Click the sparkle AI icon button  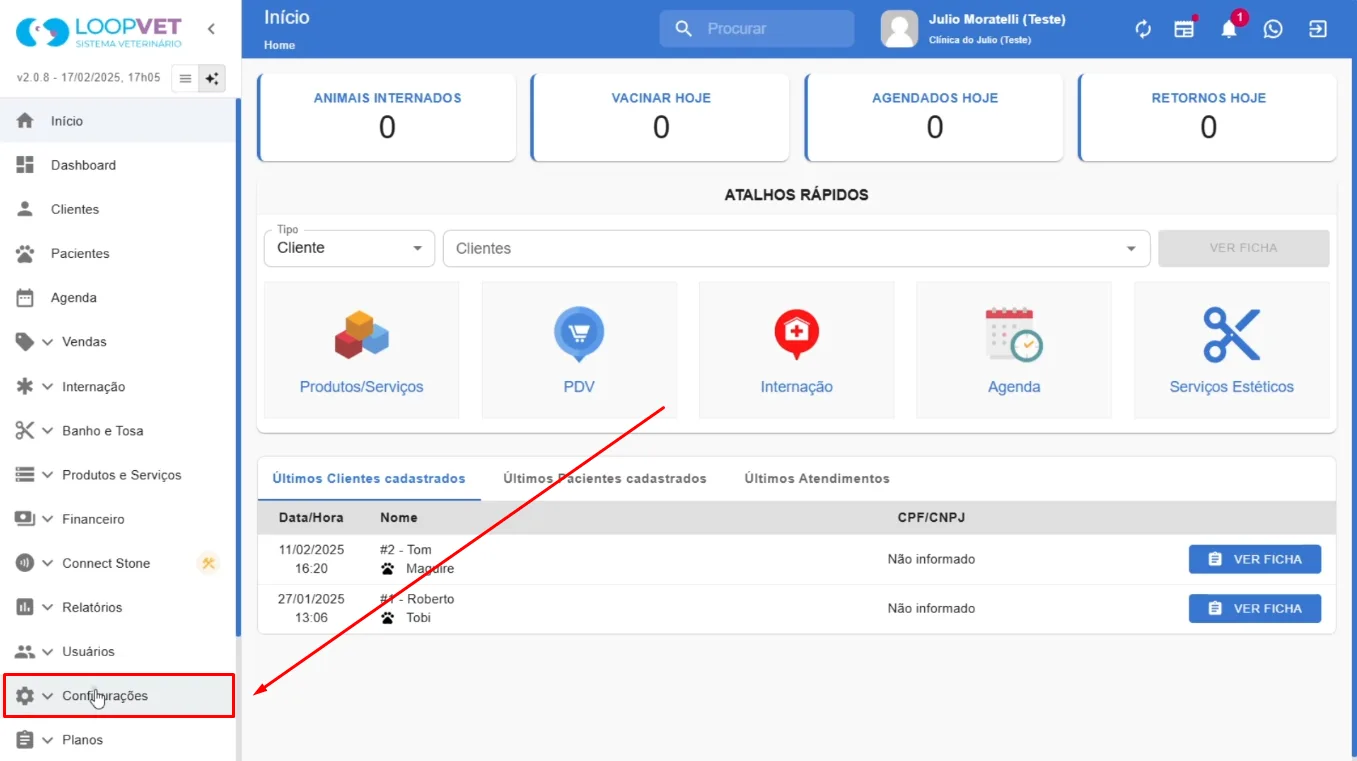(x=212, y=78)
